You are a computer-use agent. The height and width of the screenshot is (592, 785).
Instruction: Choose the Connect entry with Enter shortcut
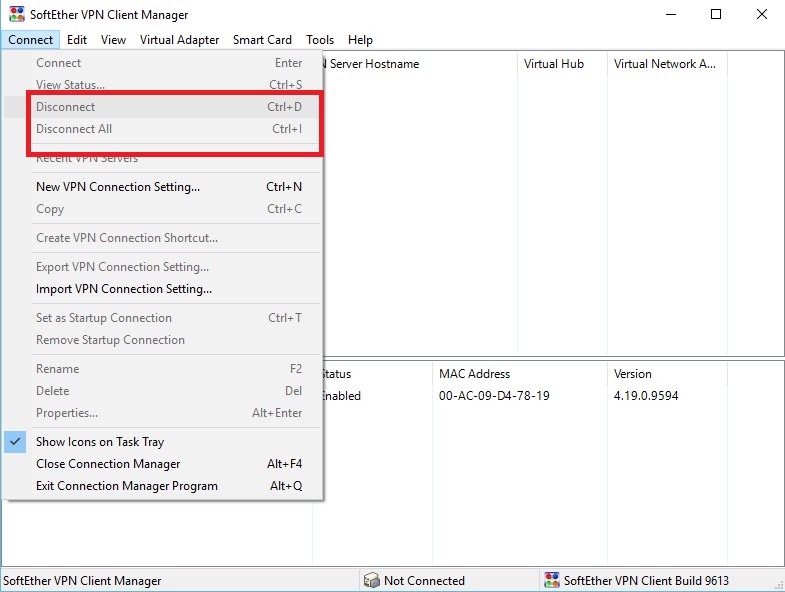click(x=162, y=63)
